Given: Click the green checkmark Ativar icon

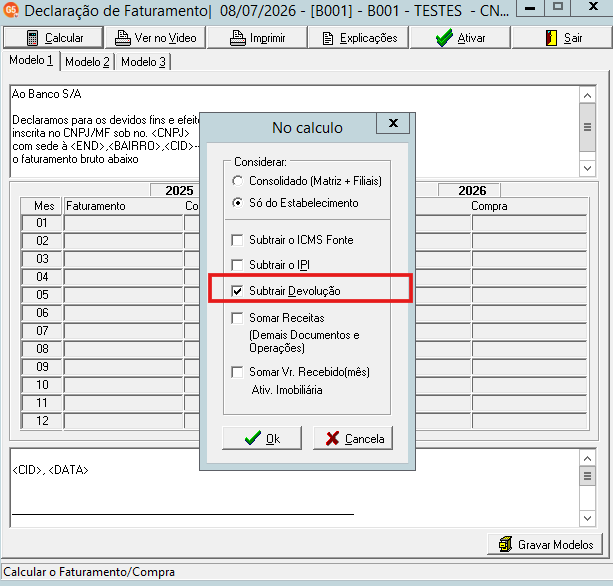Looking at the screenshot, I should pyautogui.click(x=444, y=38).
